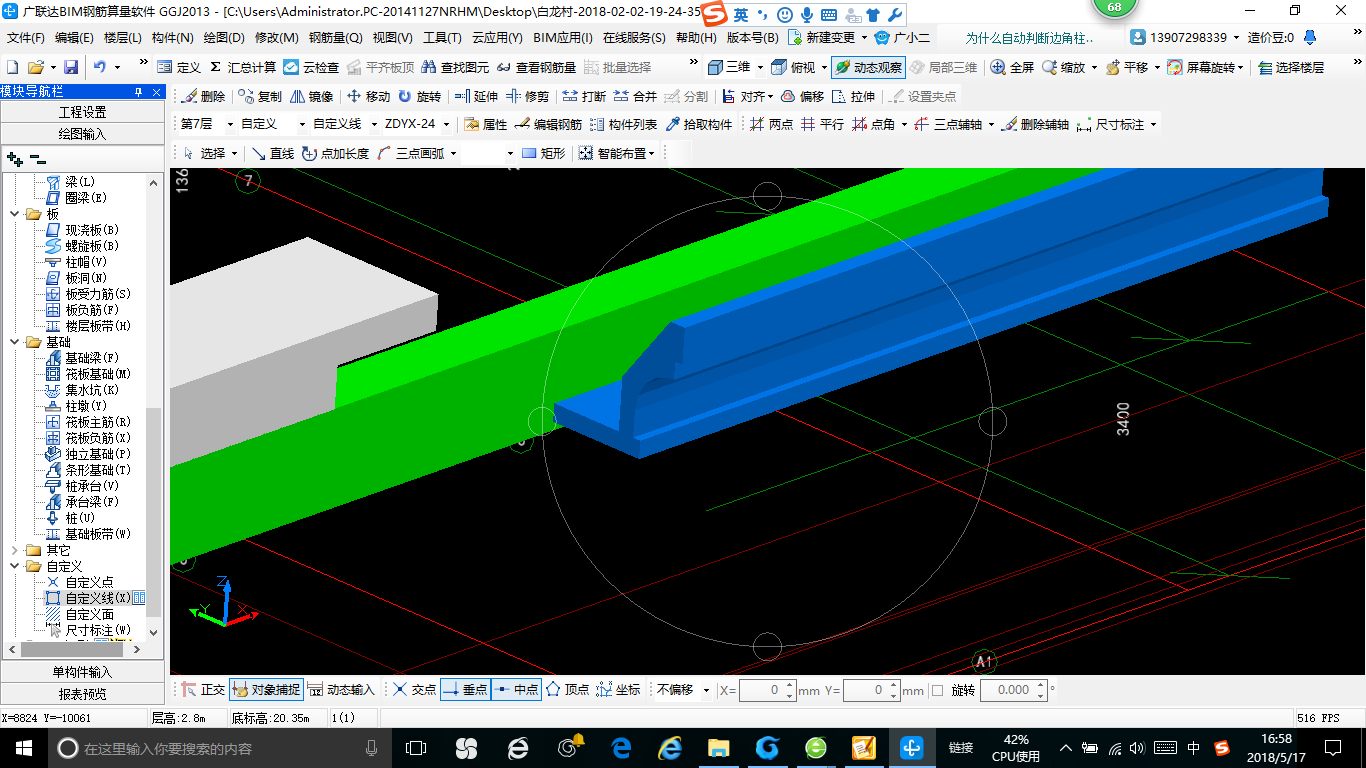Screen dimensions: 1366x768
Task: Toggle 顶点 vertex snap
Action: click(x=568, y=690)
